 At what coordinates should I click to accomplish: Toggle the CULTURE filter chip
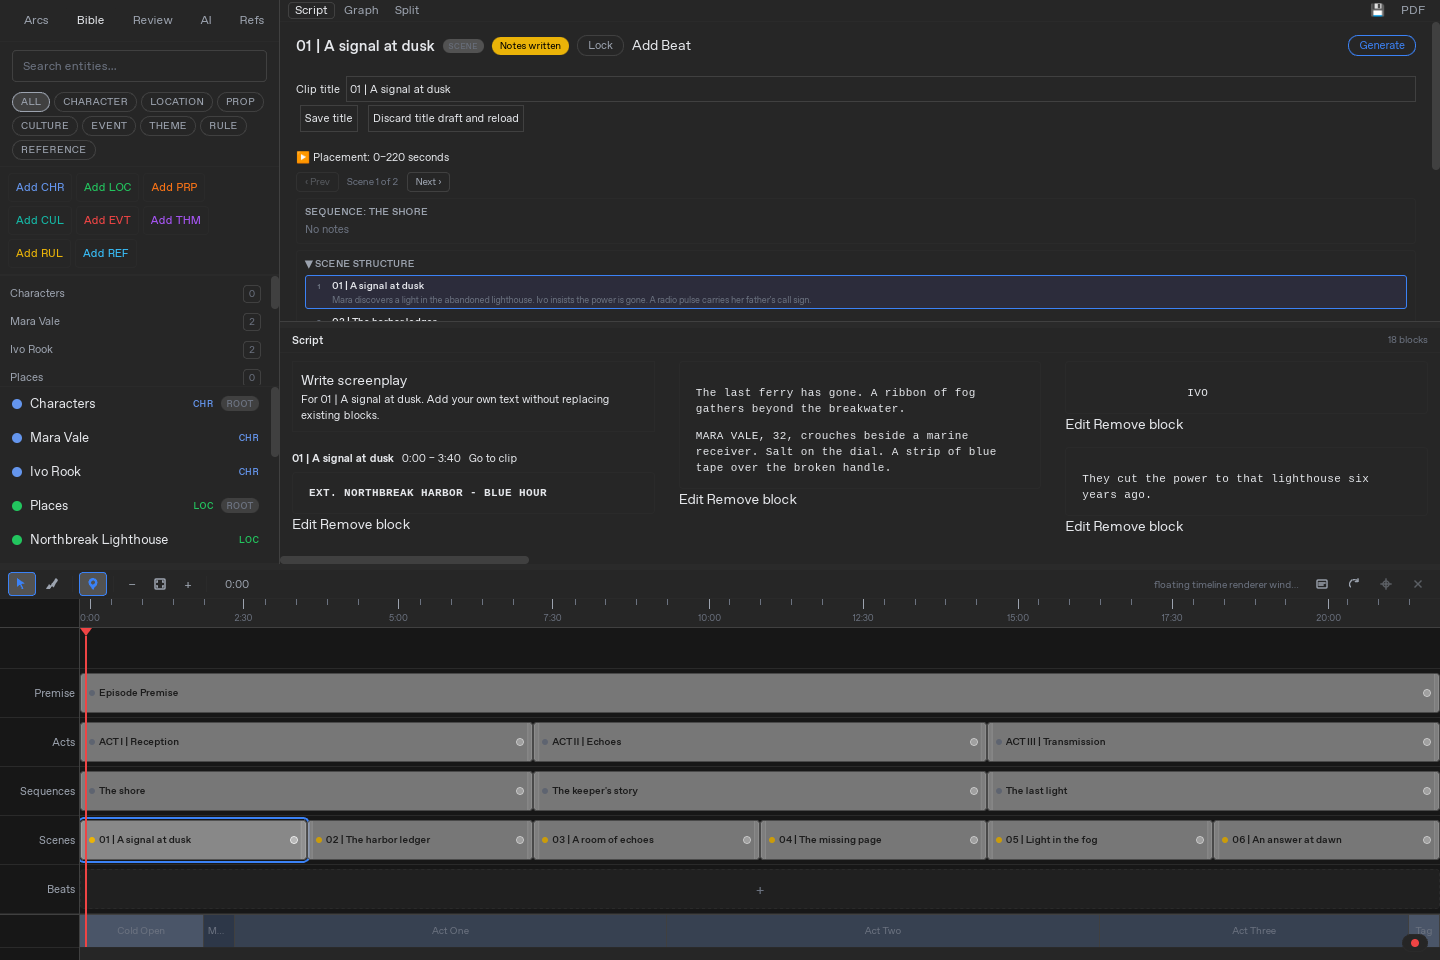point(45,126)
